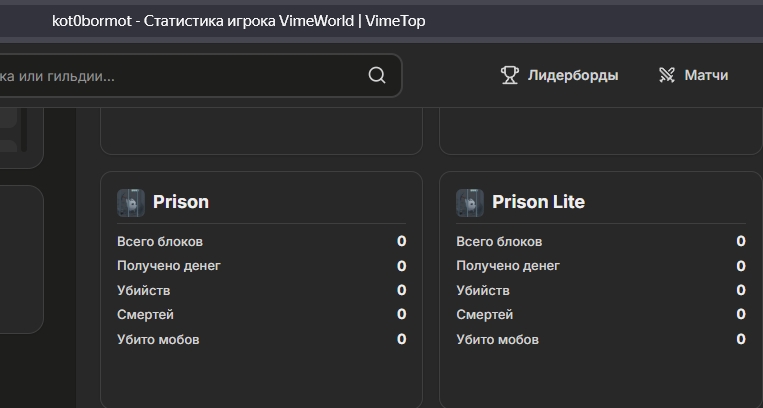763x408 pixels.
Task: Select the Получено денег label in Prison Lite
Action: tap(508, 266)
